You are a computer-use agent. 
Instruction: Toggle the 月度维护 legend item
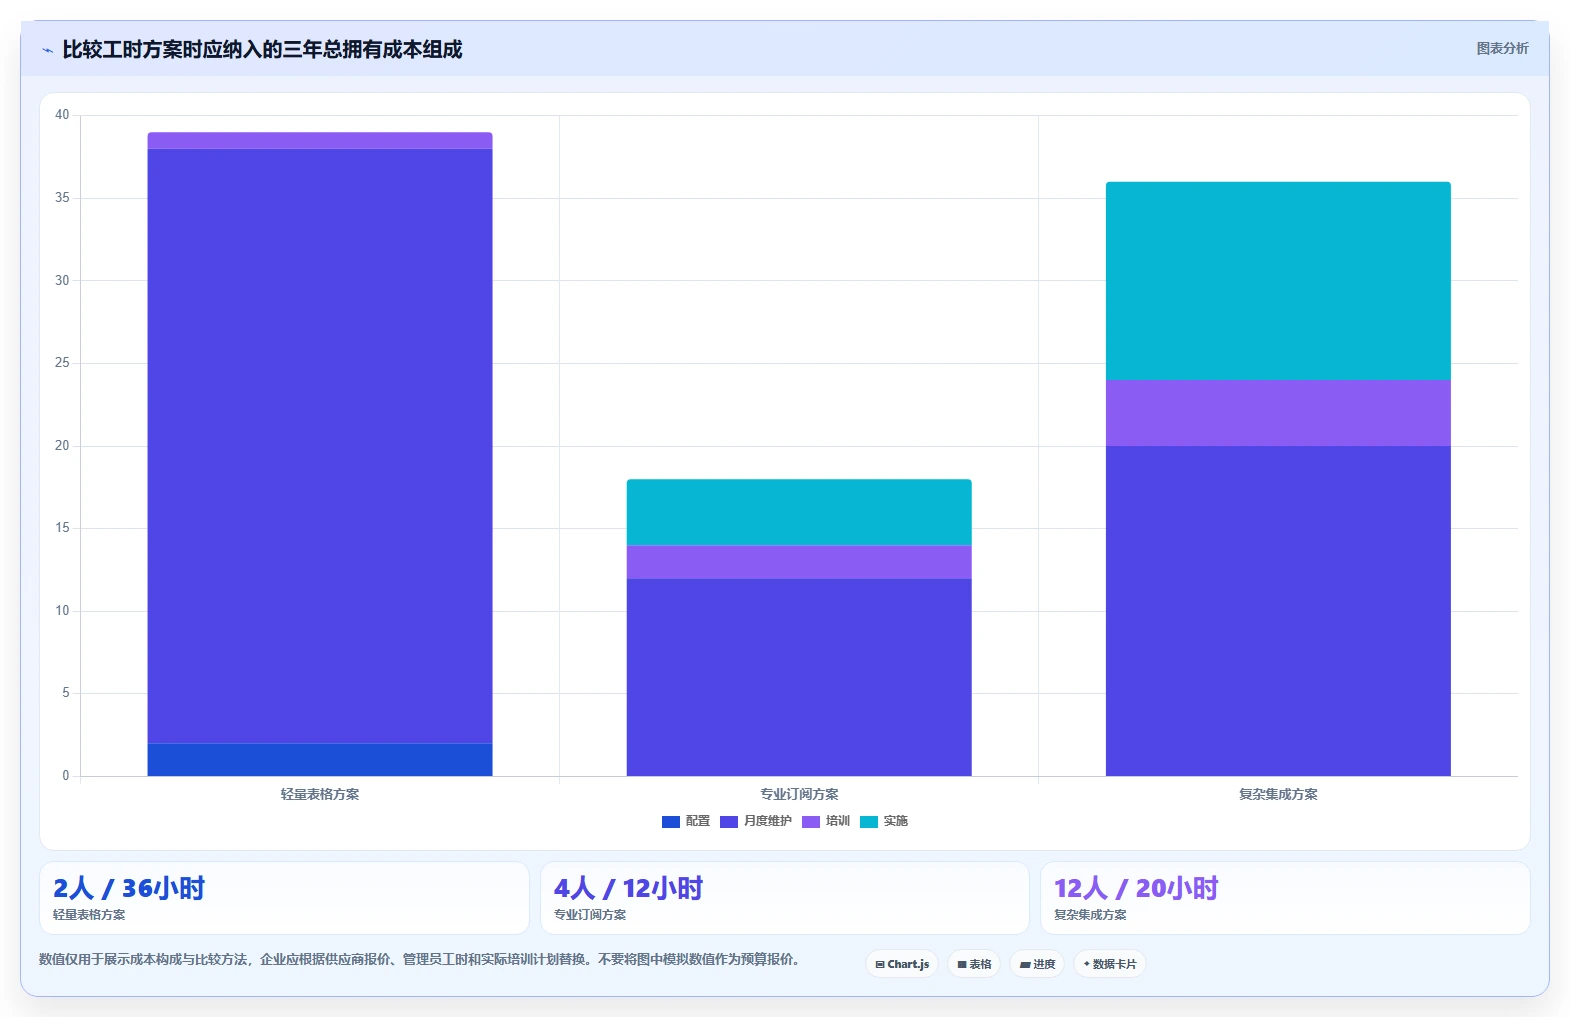(x=756, y=821)
